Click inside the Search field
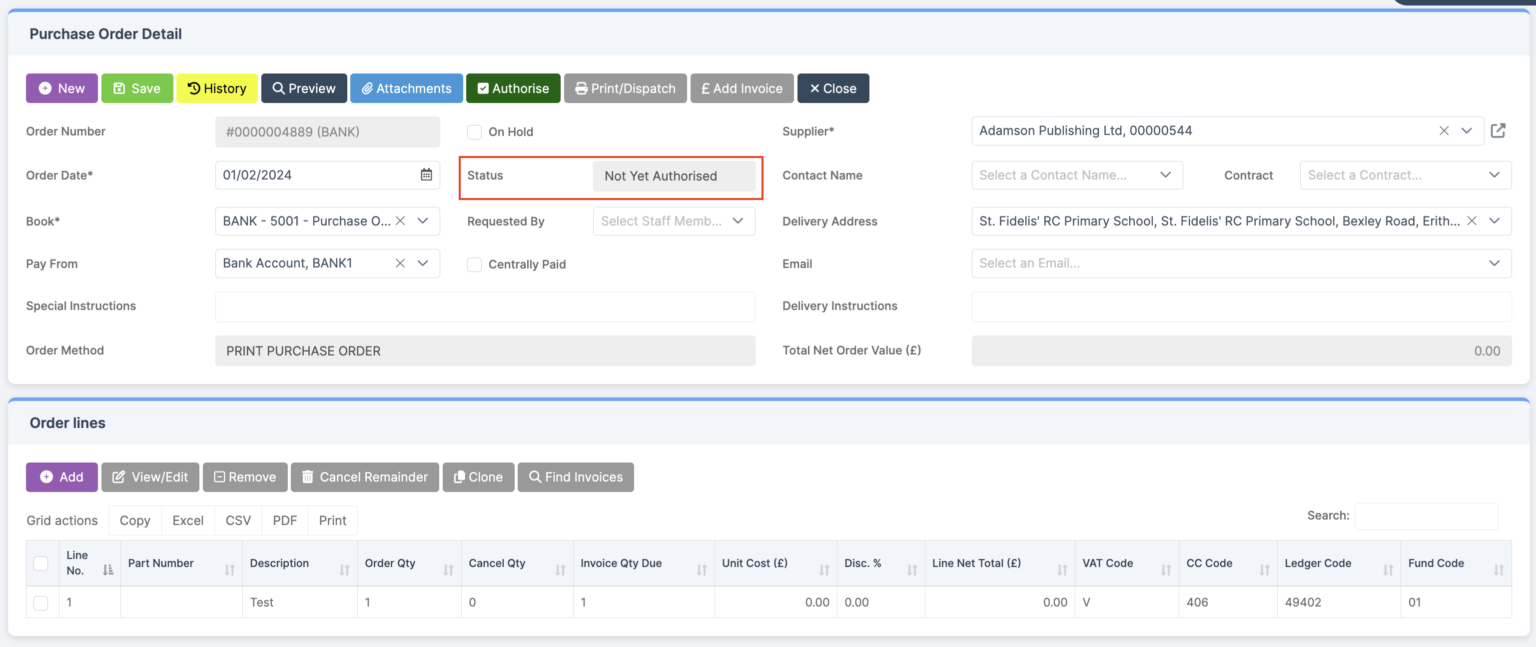The height and width of the screenshot is (647, 1536). (x=1427, y=515)
